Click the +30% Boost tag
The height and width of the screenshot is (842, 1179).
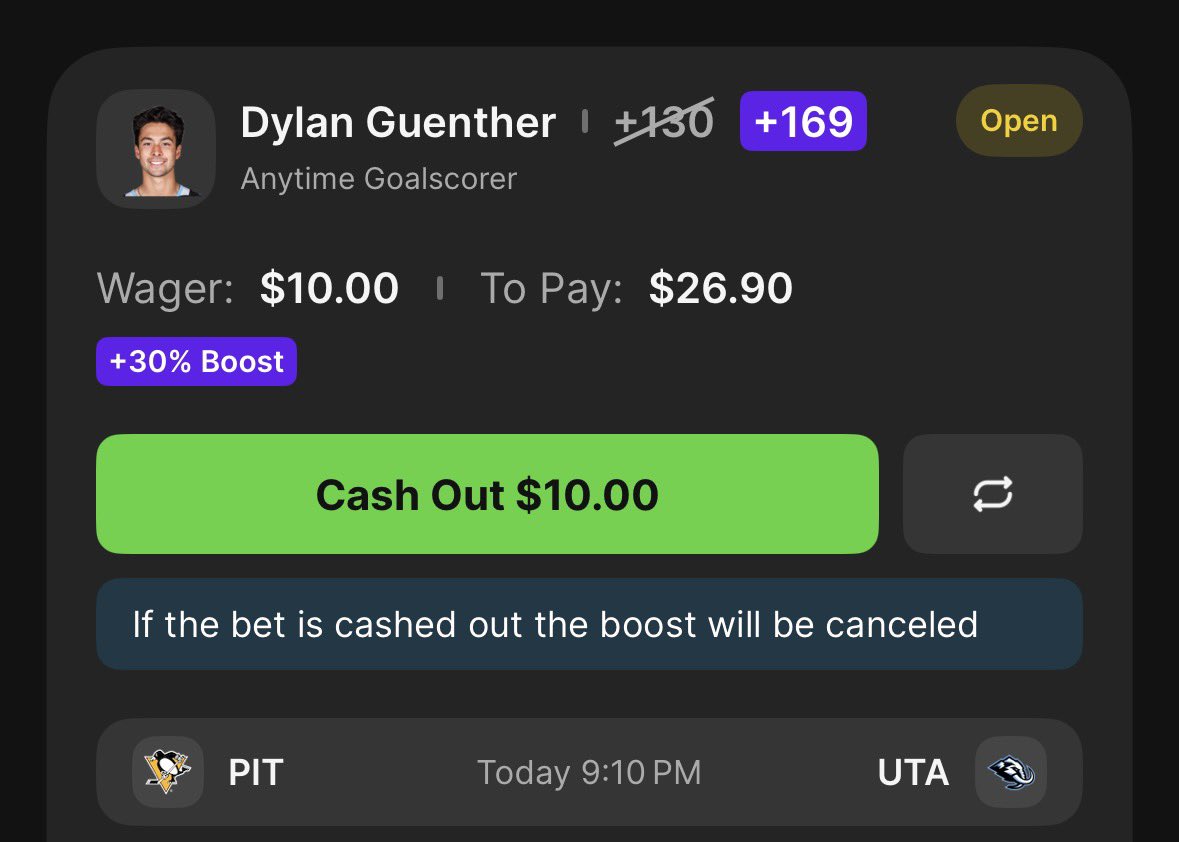tap(196, 362)
